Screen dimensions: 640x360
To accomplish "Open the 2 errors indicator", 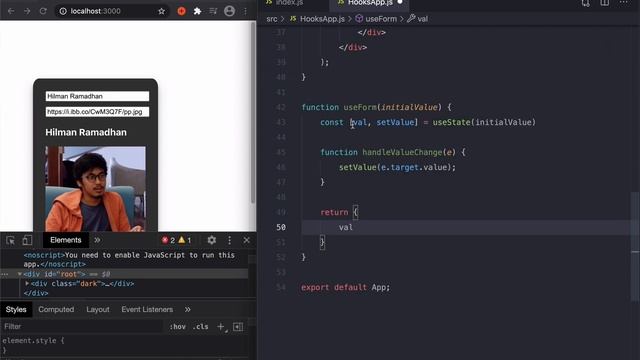I will click(x=168, y=240).
